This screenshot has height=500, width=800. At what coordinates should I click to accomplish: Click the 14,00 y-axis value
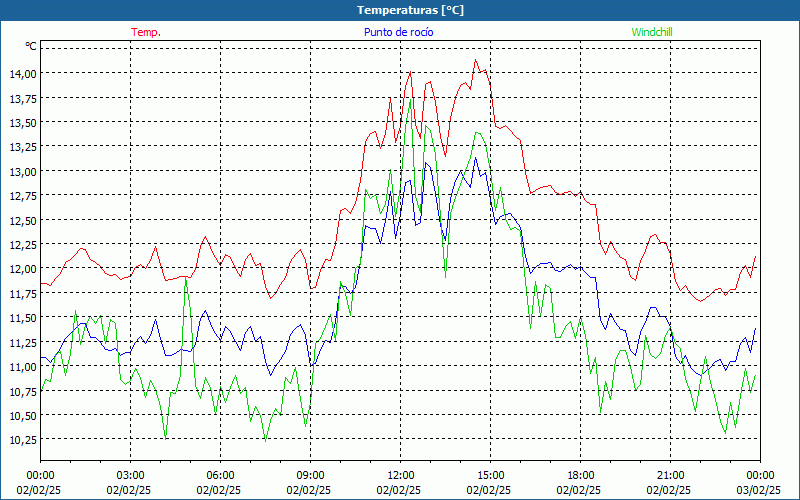click(x=23, y=74)
